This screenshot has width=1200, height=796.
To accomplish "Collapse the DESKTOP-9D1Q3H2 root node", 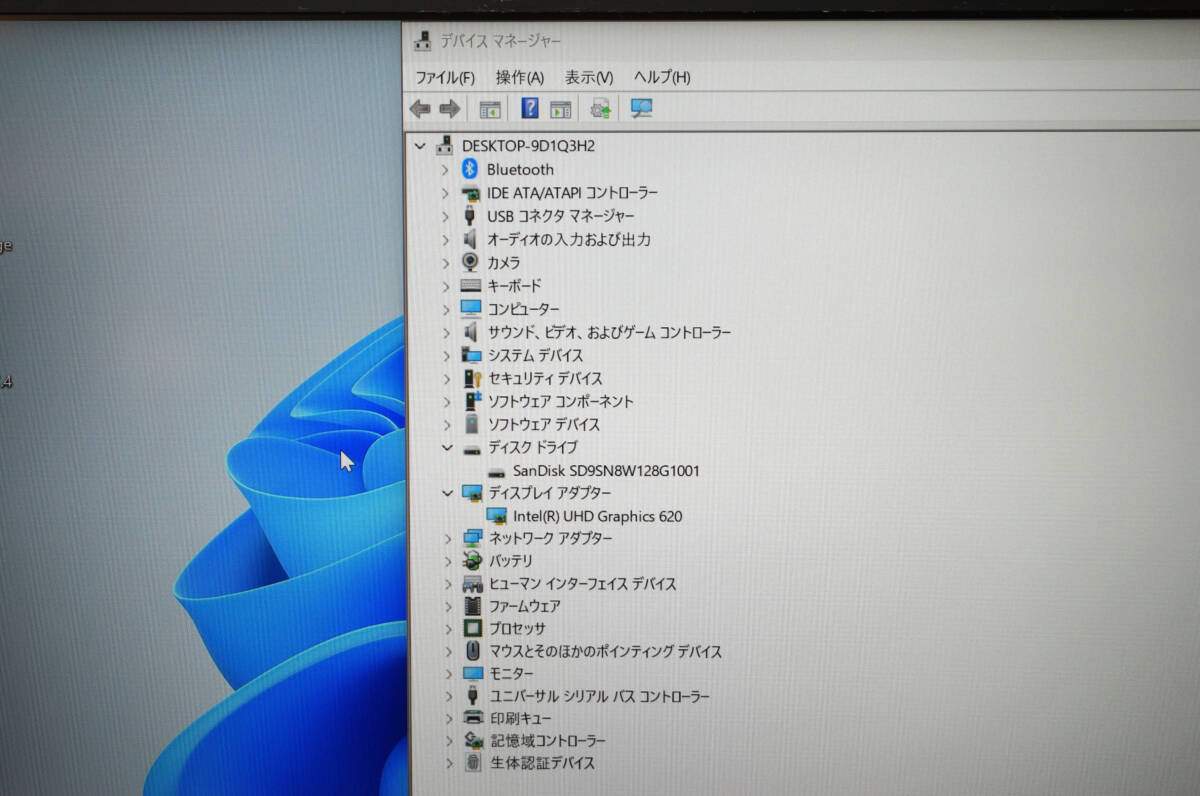I will tap(420, 146).
